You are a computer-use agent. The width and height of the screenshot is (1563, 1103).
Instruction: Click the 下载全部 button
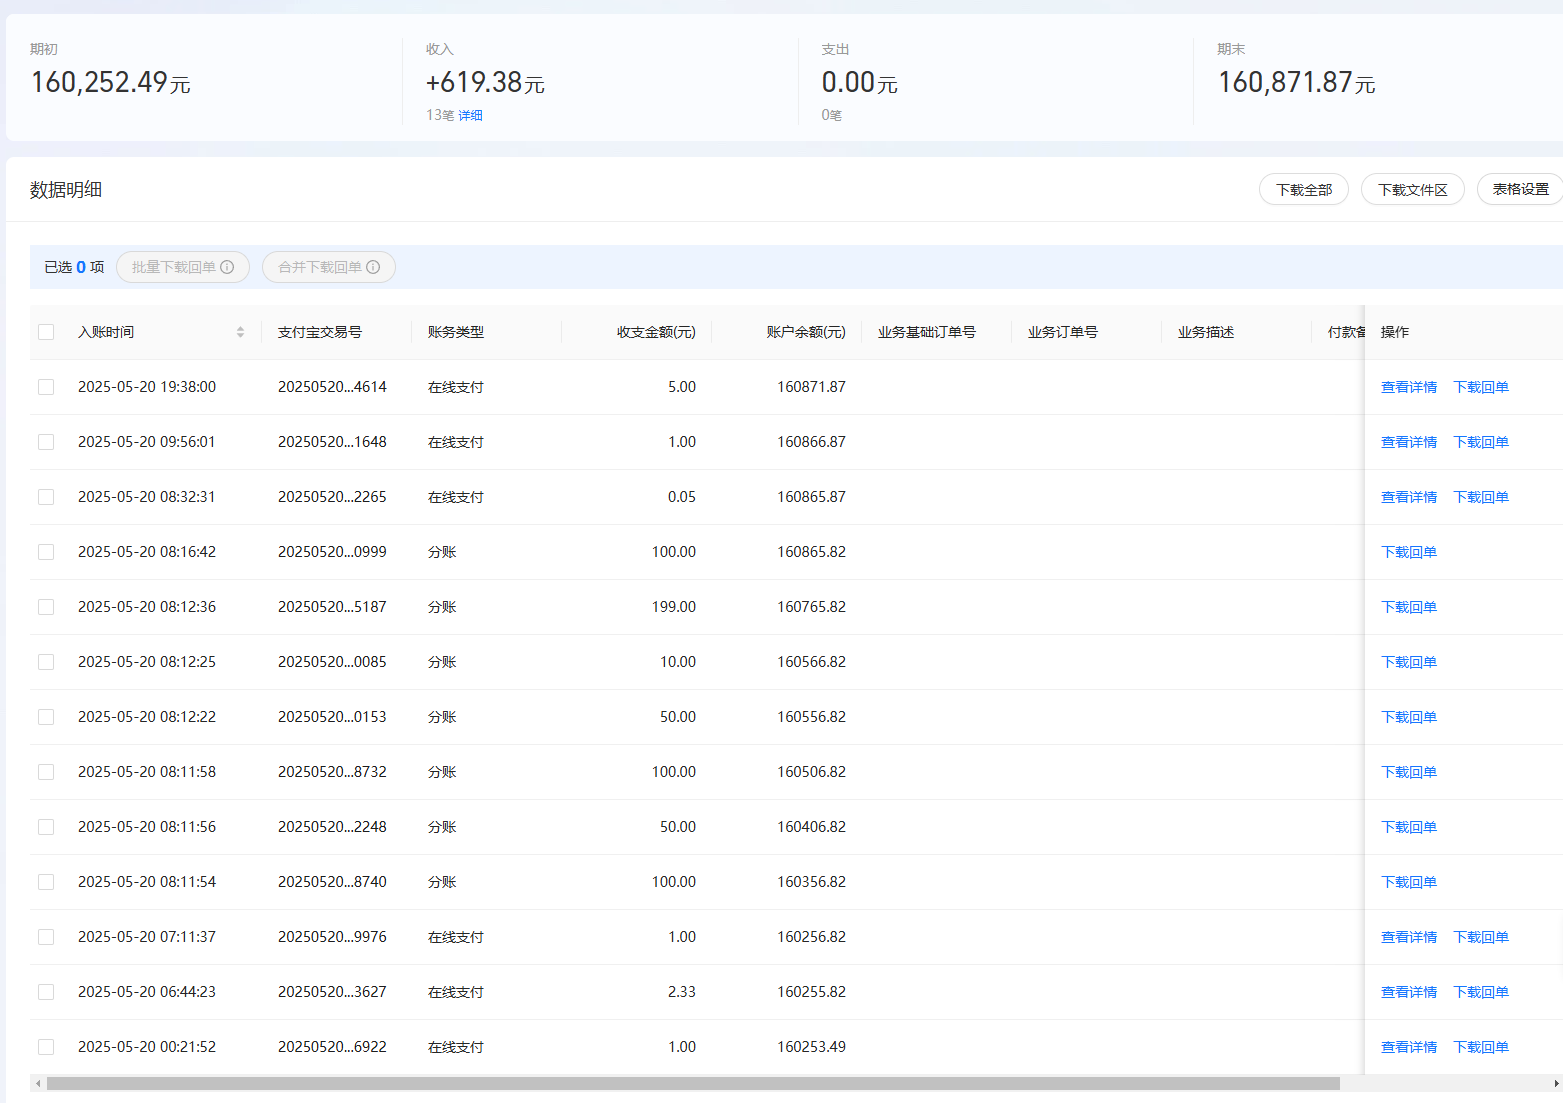[x=1304, y=189]
